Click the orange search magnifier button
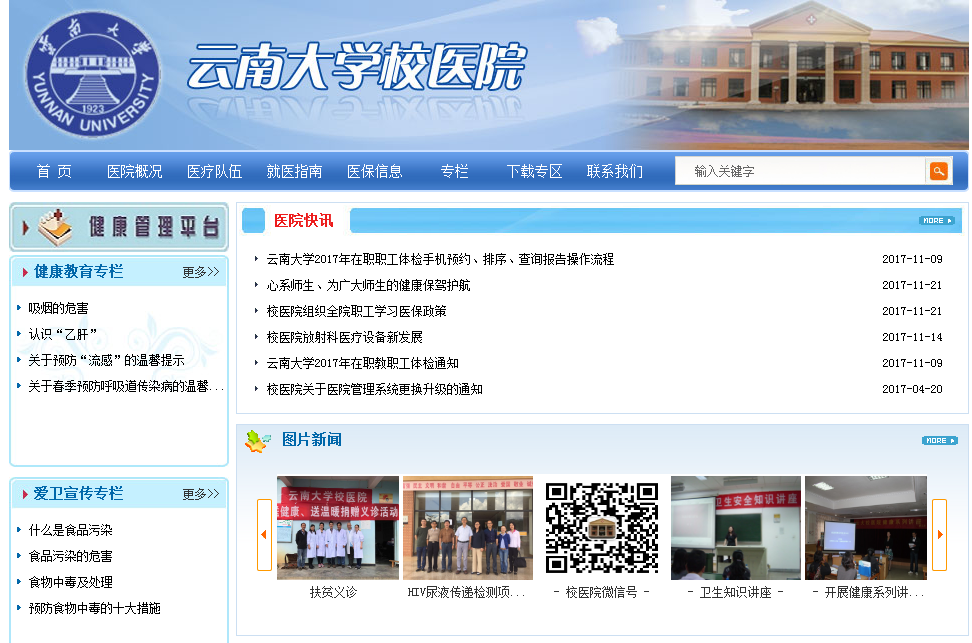Image resolution: width=972 pixels, height=643 pixels. tap(939, 171)
